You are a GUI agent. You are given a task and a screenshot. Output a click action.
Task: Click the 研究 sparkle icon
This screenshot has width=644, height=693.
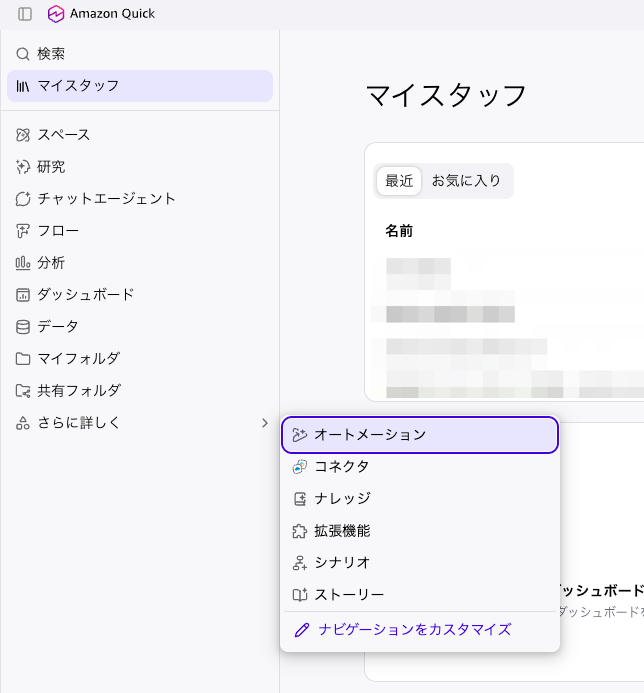click(23, 167)
